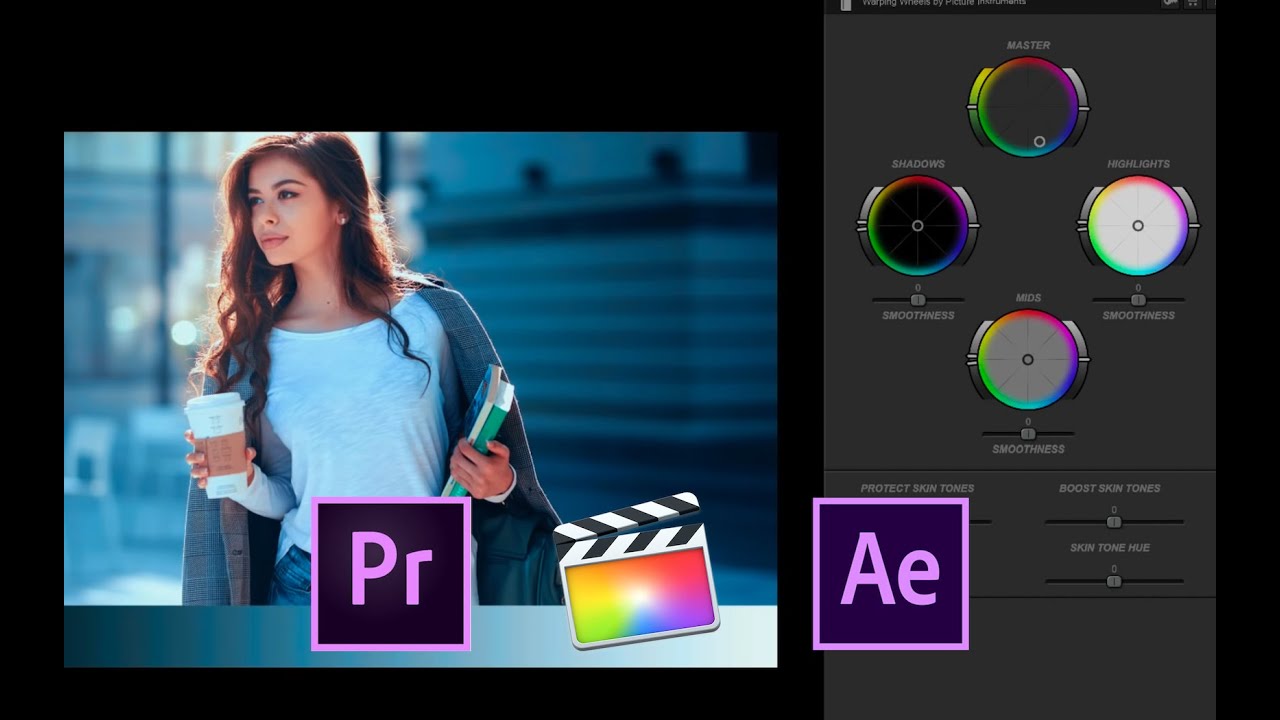Click the Highlights Smoothness slider handle

point(1138,300)
